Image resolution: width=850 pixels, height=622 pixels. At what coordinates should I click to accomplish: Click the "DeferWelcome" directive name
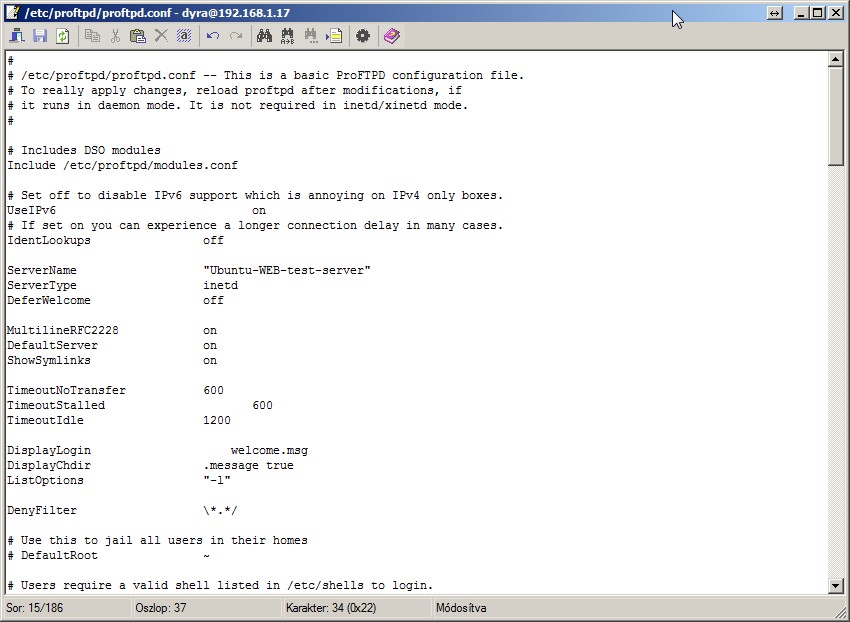[49, 300]
